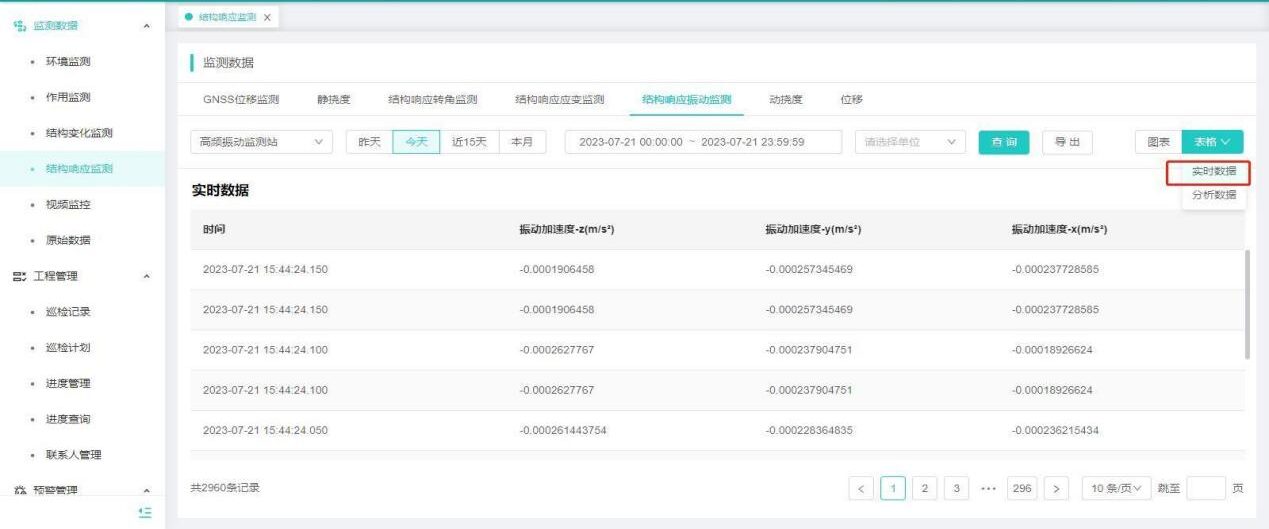Select the 今天 date range option
The width and height of the screenshot is (1269, 529).
coord(414,142)
